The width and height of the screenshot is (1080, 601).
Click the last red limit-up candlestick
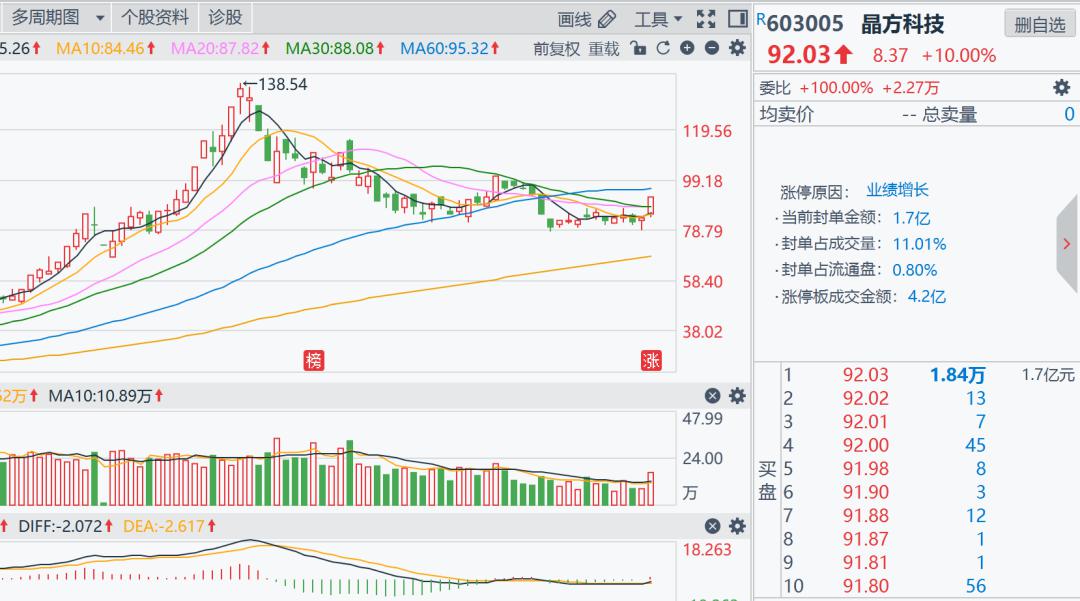point(651,204)
